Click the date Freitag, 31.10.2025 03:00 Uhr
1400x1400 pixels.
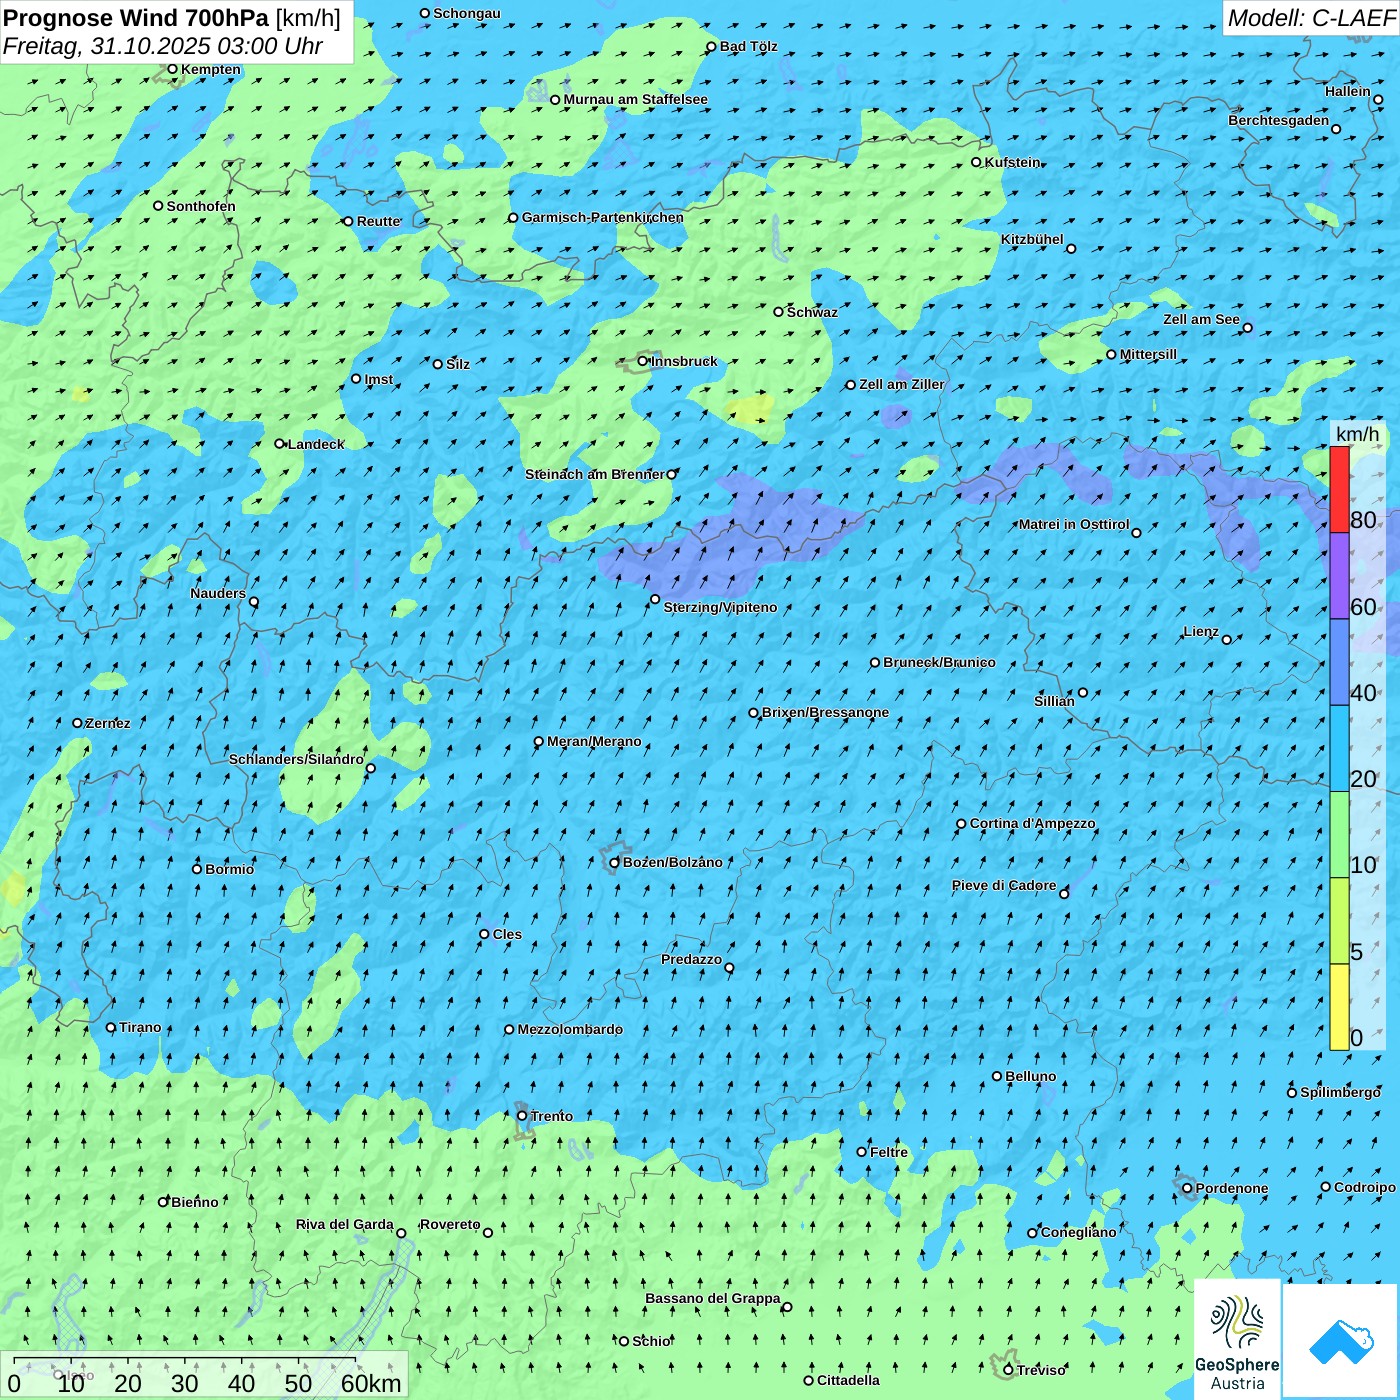163,46
